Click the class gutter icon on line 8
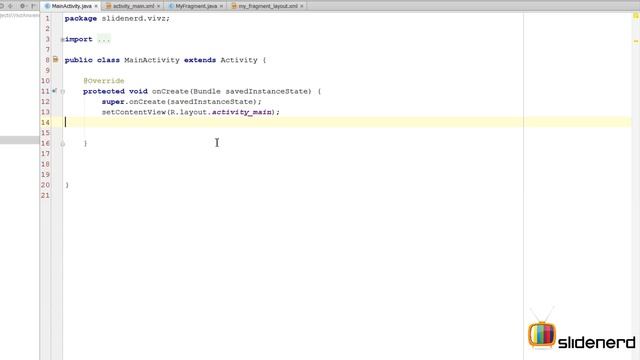This screenshot has width=640, height=360. click(x=56, y=60)
